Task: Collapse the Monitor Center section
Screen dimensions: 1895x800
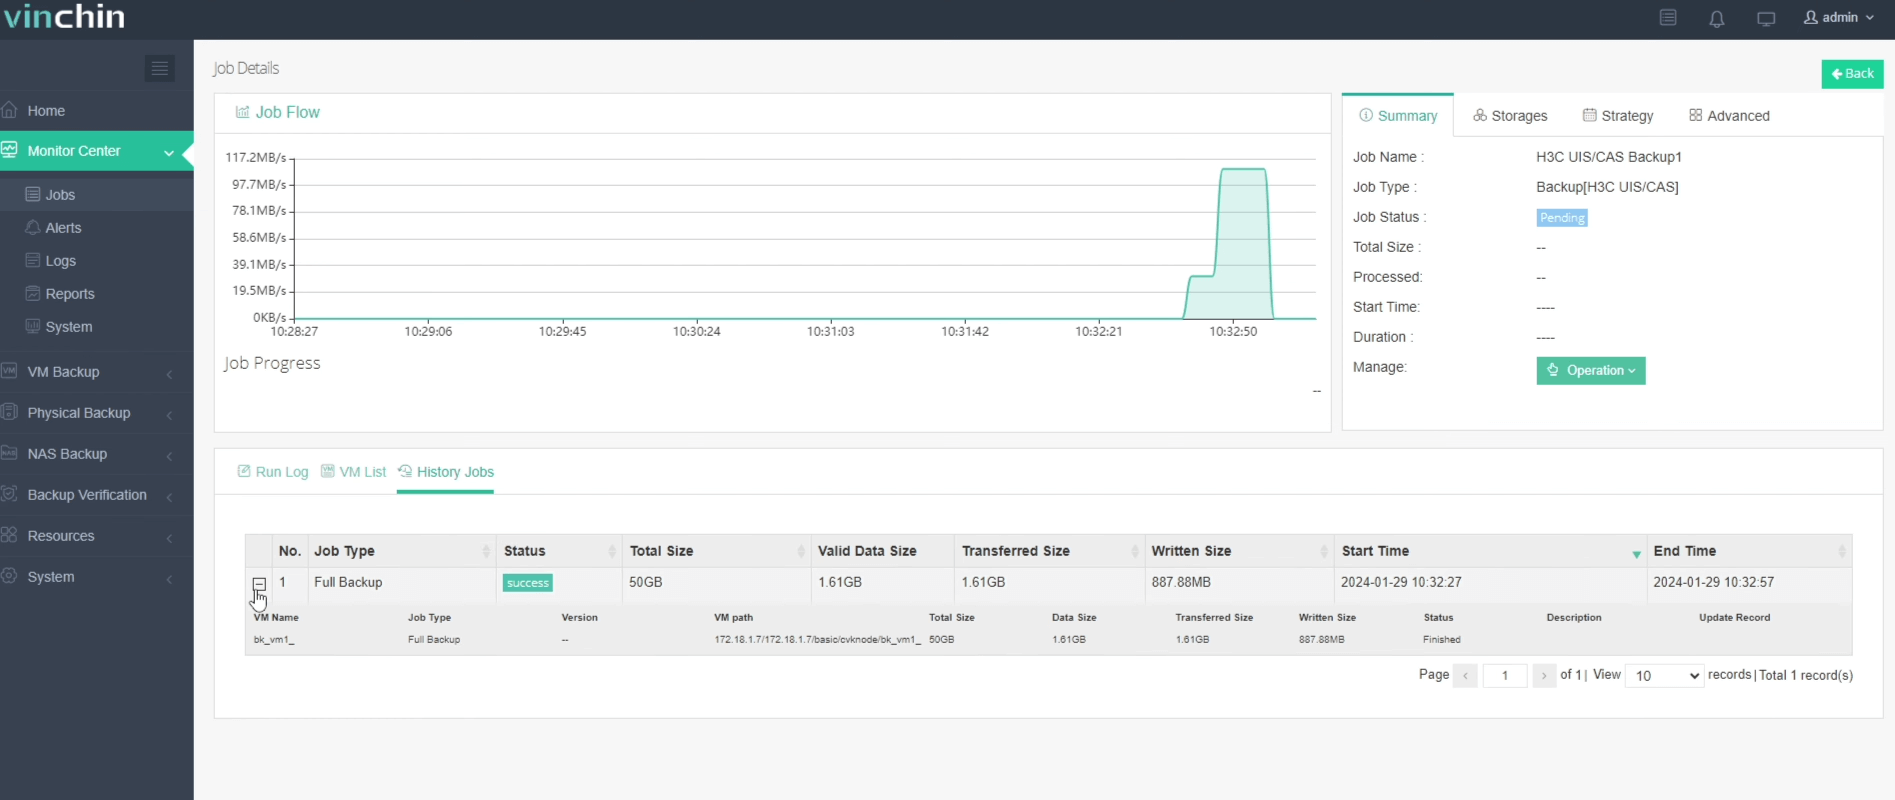Action: (96, 151)
